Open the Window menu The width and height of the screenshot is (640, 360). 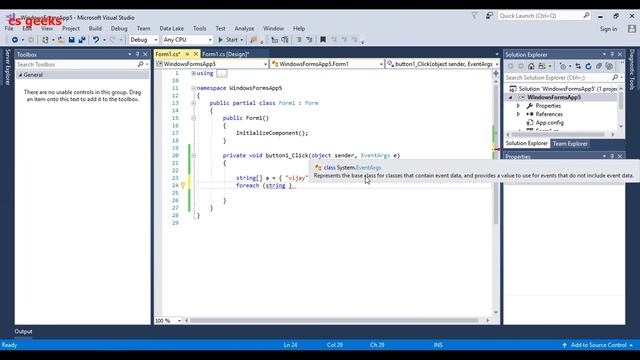click(273, 29)
